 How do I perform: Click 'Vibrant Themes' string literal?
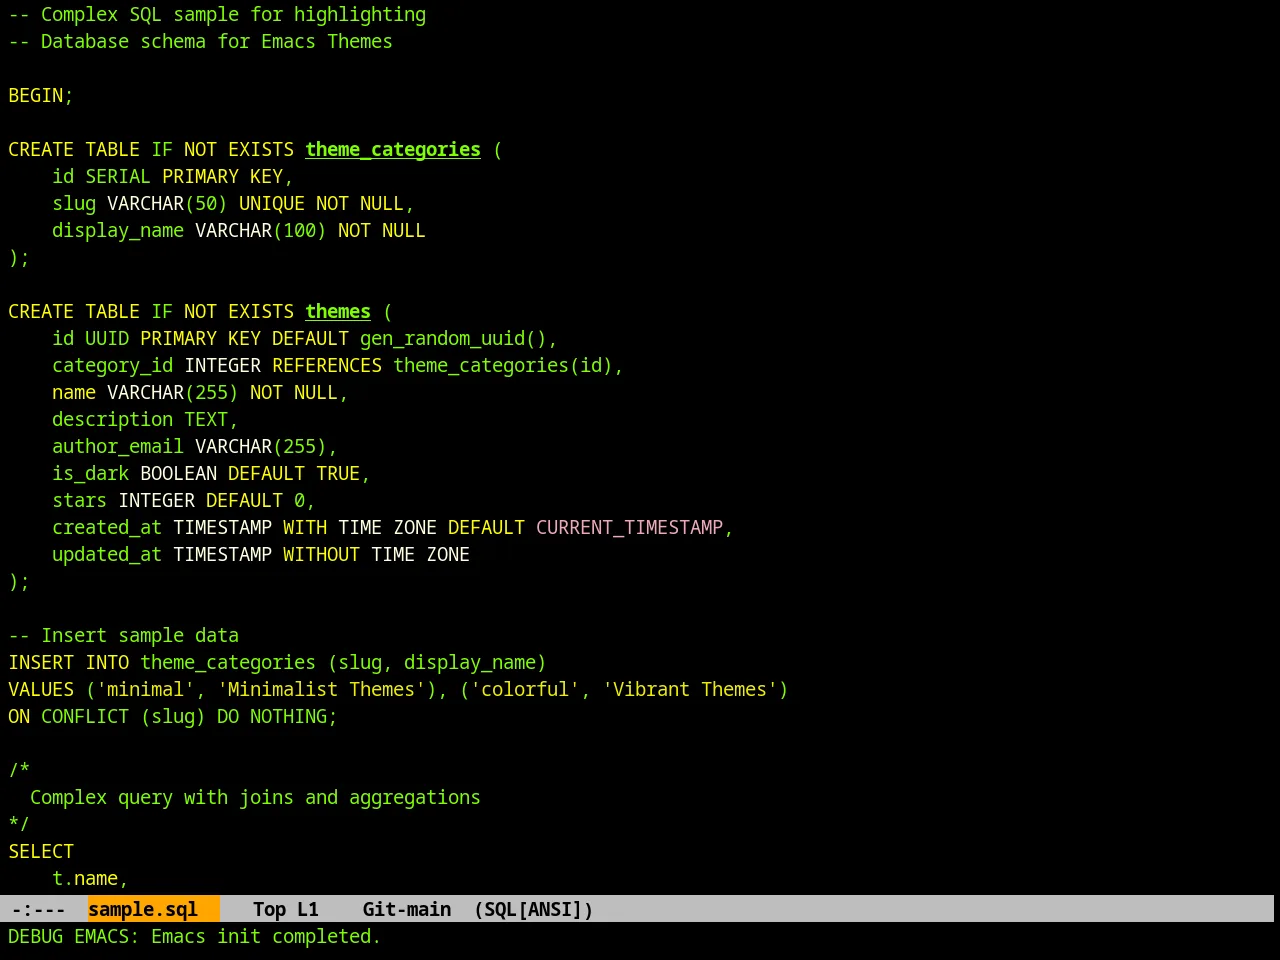click(690, 689)
